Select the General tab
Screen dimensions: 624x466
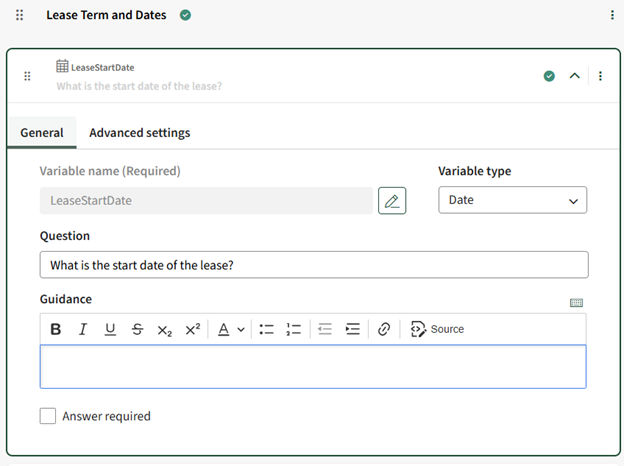42,132
